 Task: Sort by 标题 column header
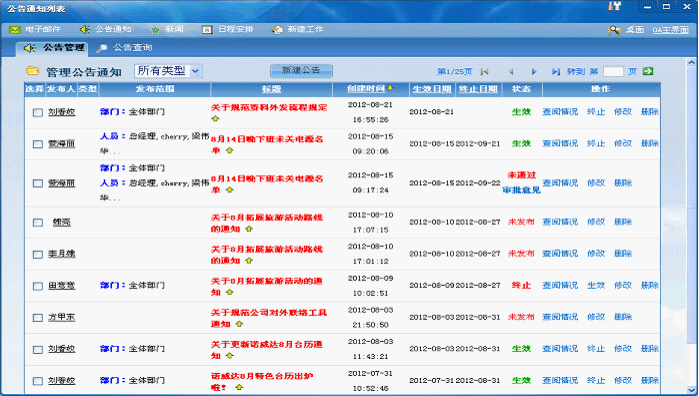(271, 89)
